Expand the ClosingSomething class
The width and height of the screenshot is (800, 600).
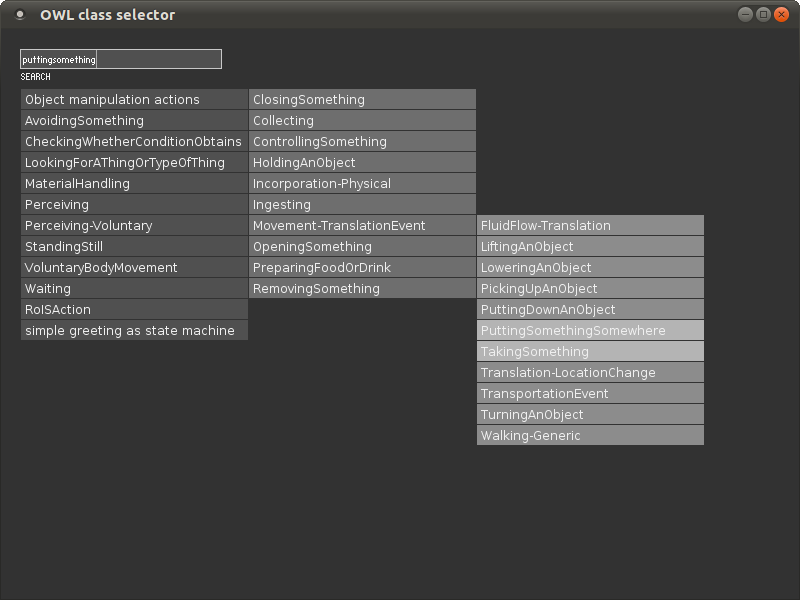362,99
